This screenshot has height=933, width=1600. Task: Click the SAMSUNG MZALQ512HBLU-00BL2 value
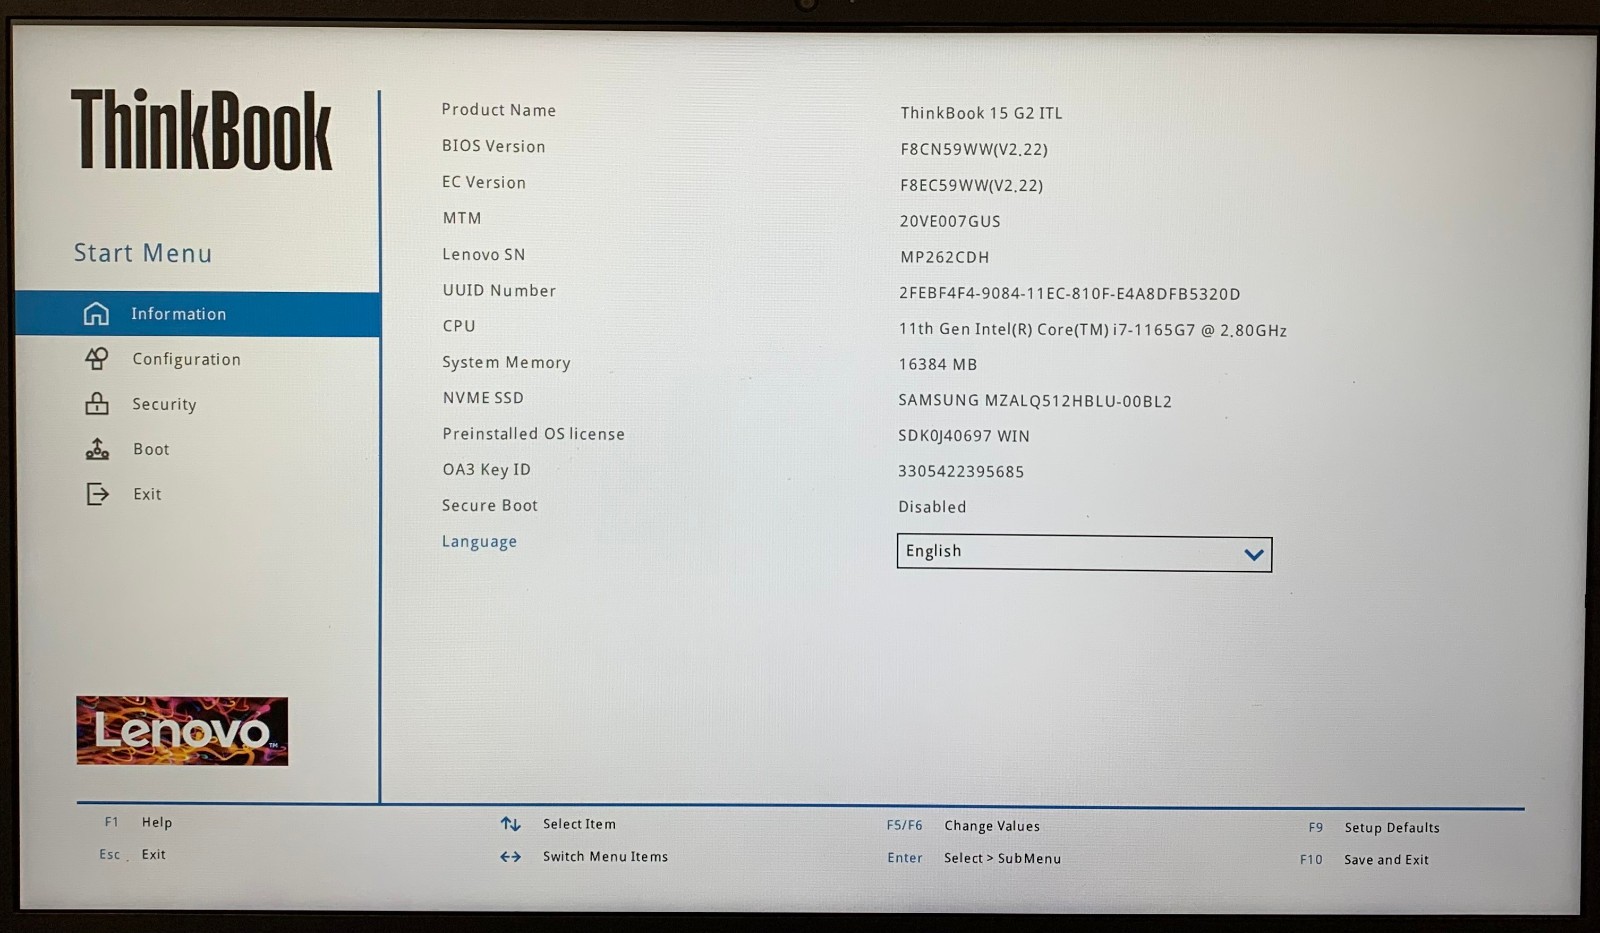(1035, 401)
